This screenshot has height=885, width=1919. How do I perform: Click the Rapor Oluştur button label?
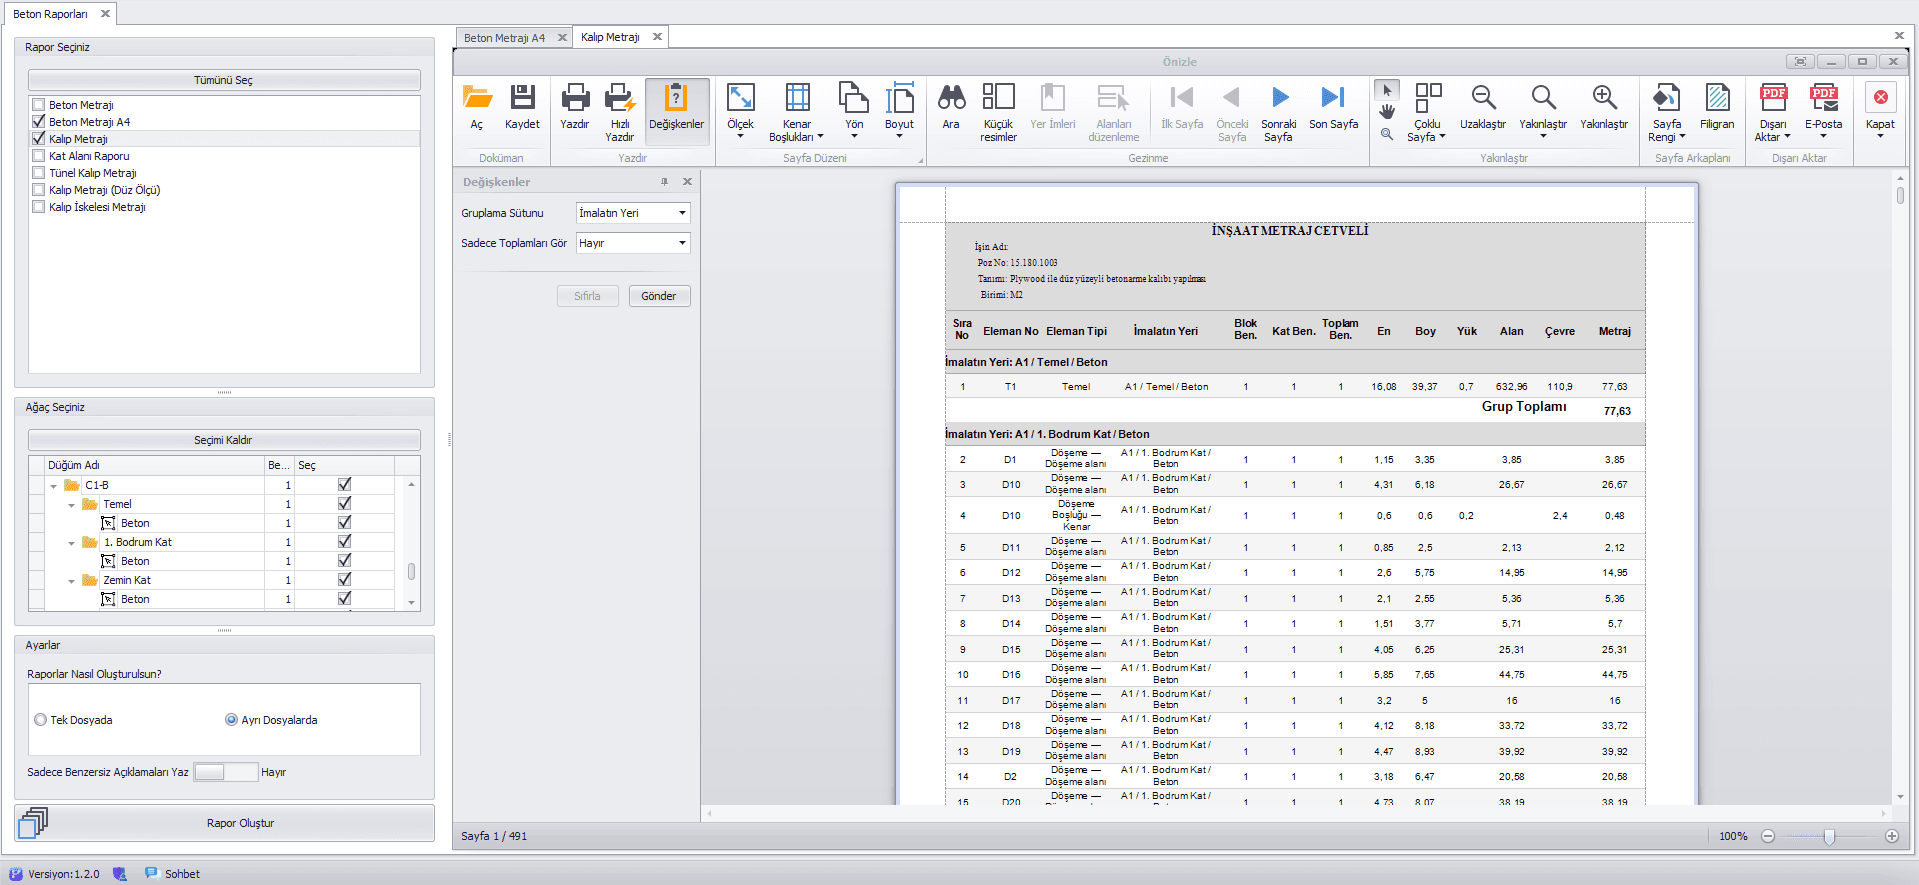pos(240,823)
